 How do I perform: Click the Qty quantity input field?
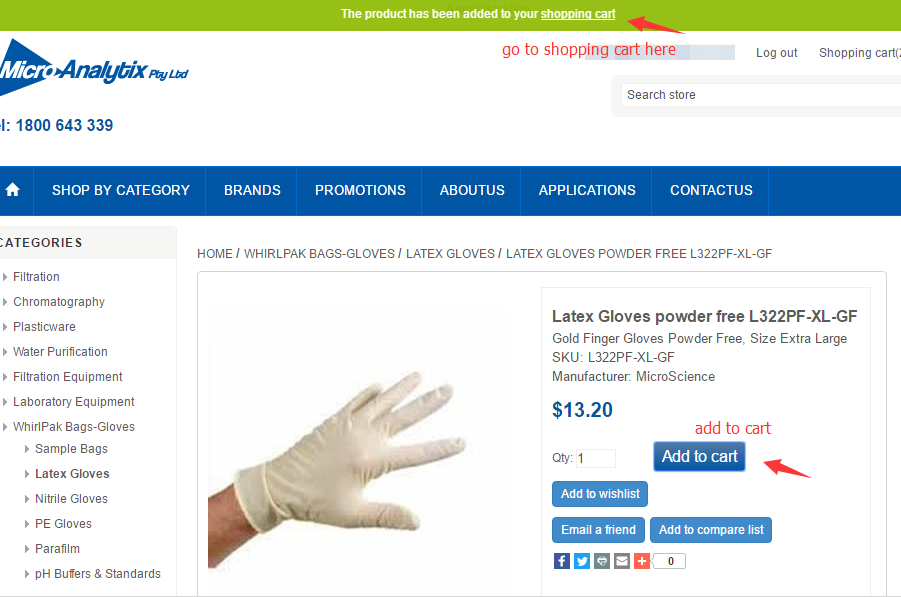(596, 458)
